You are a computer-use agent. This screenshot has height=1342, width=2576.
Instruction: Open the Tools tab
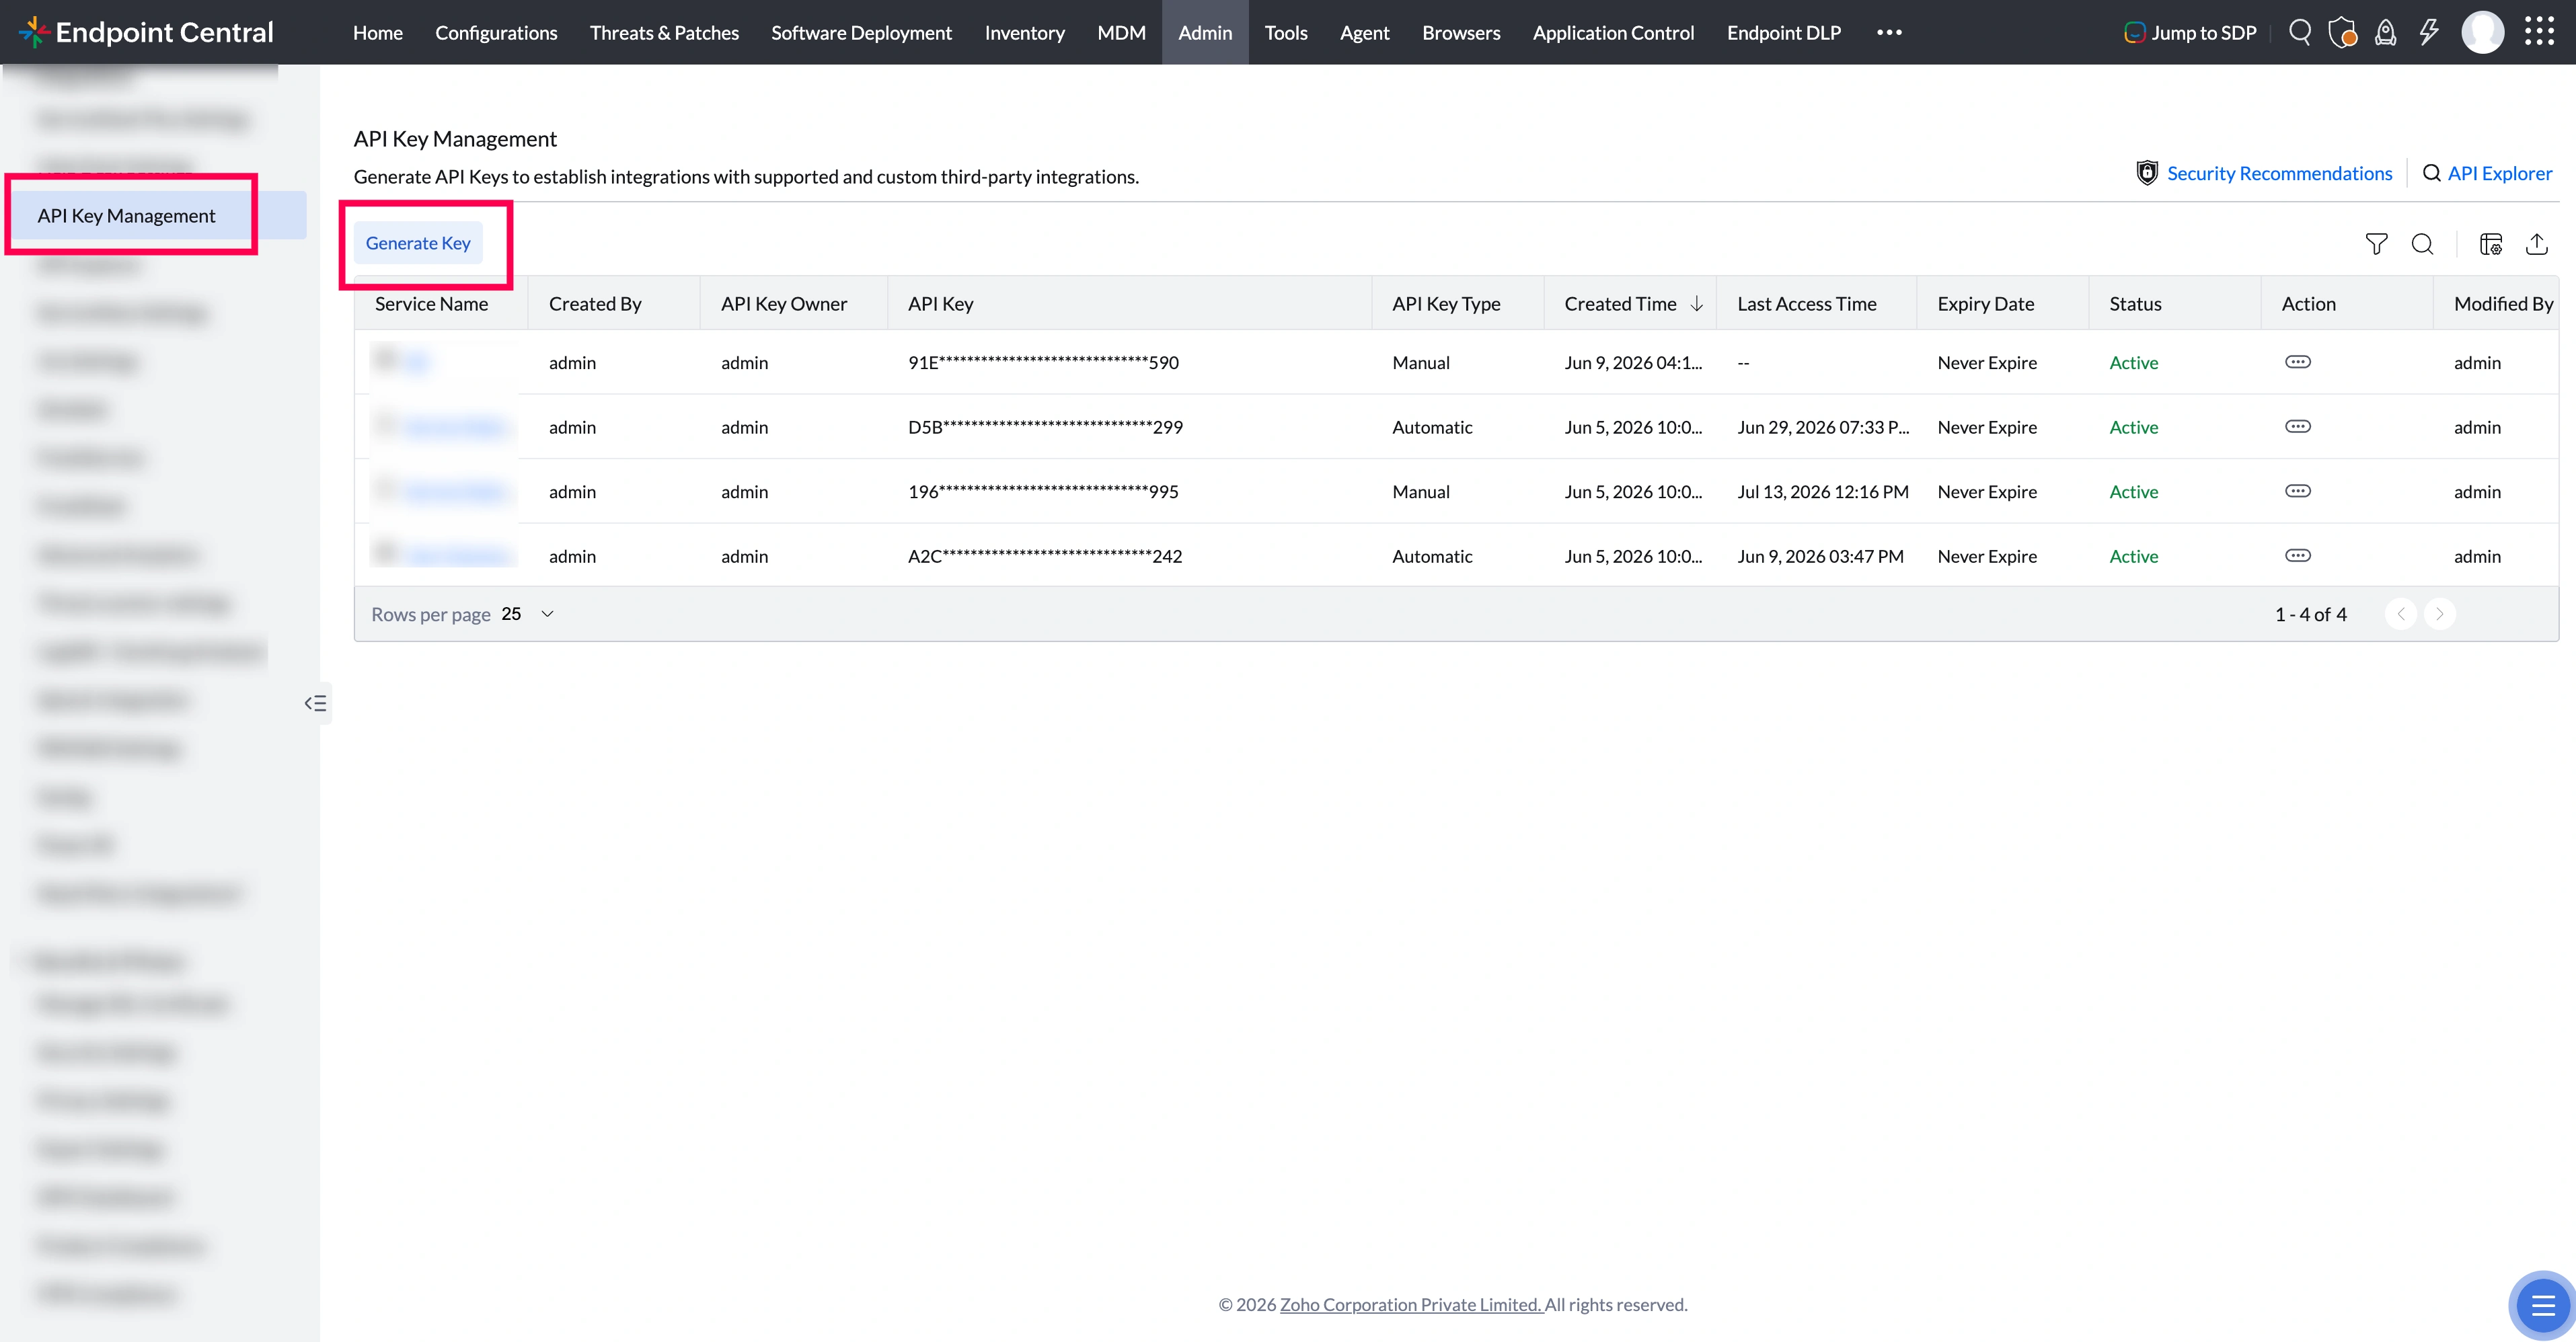[x=1286, y=32]
